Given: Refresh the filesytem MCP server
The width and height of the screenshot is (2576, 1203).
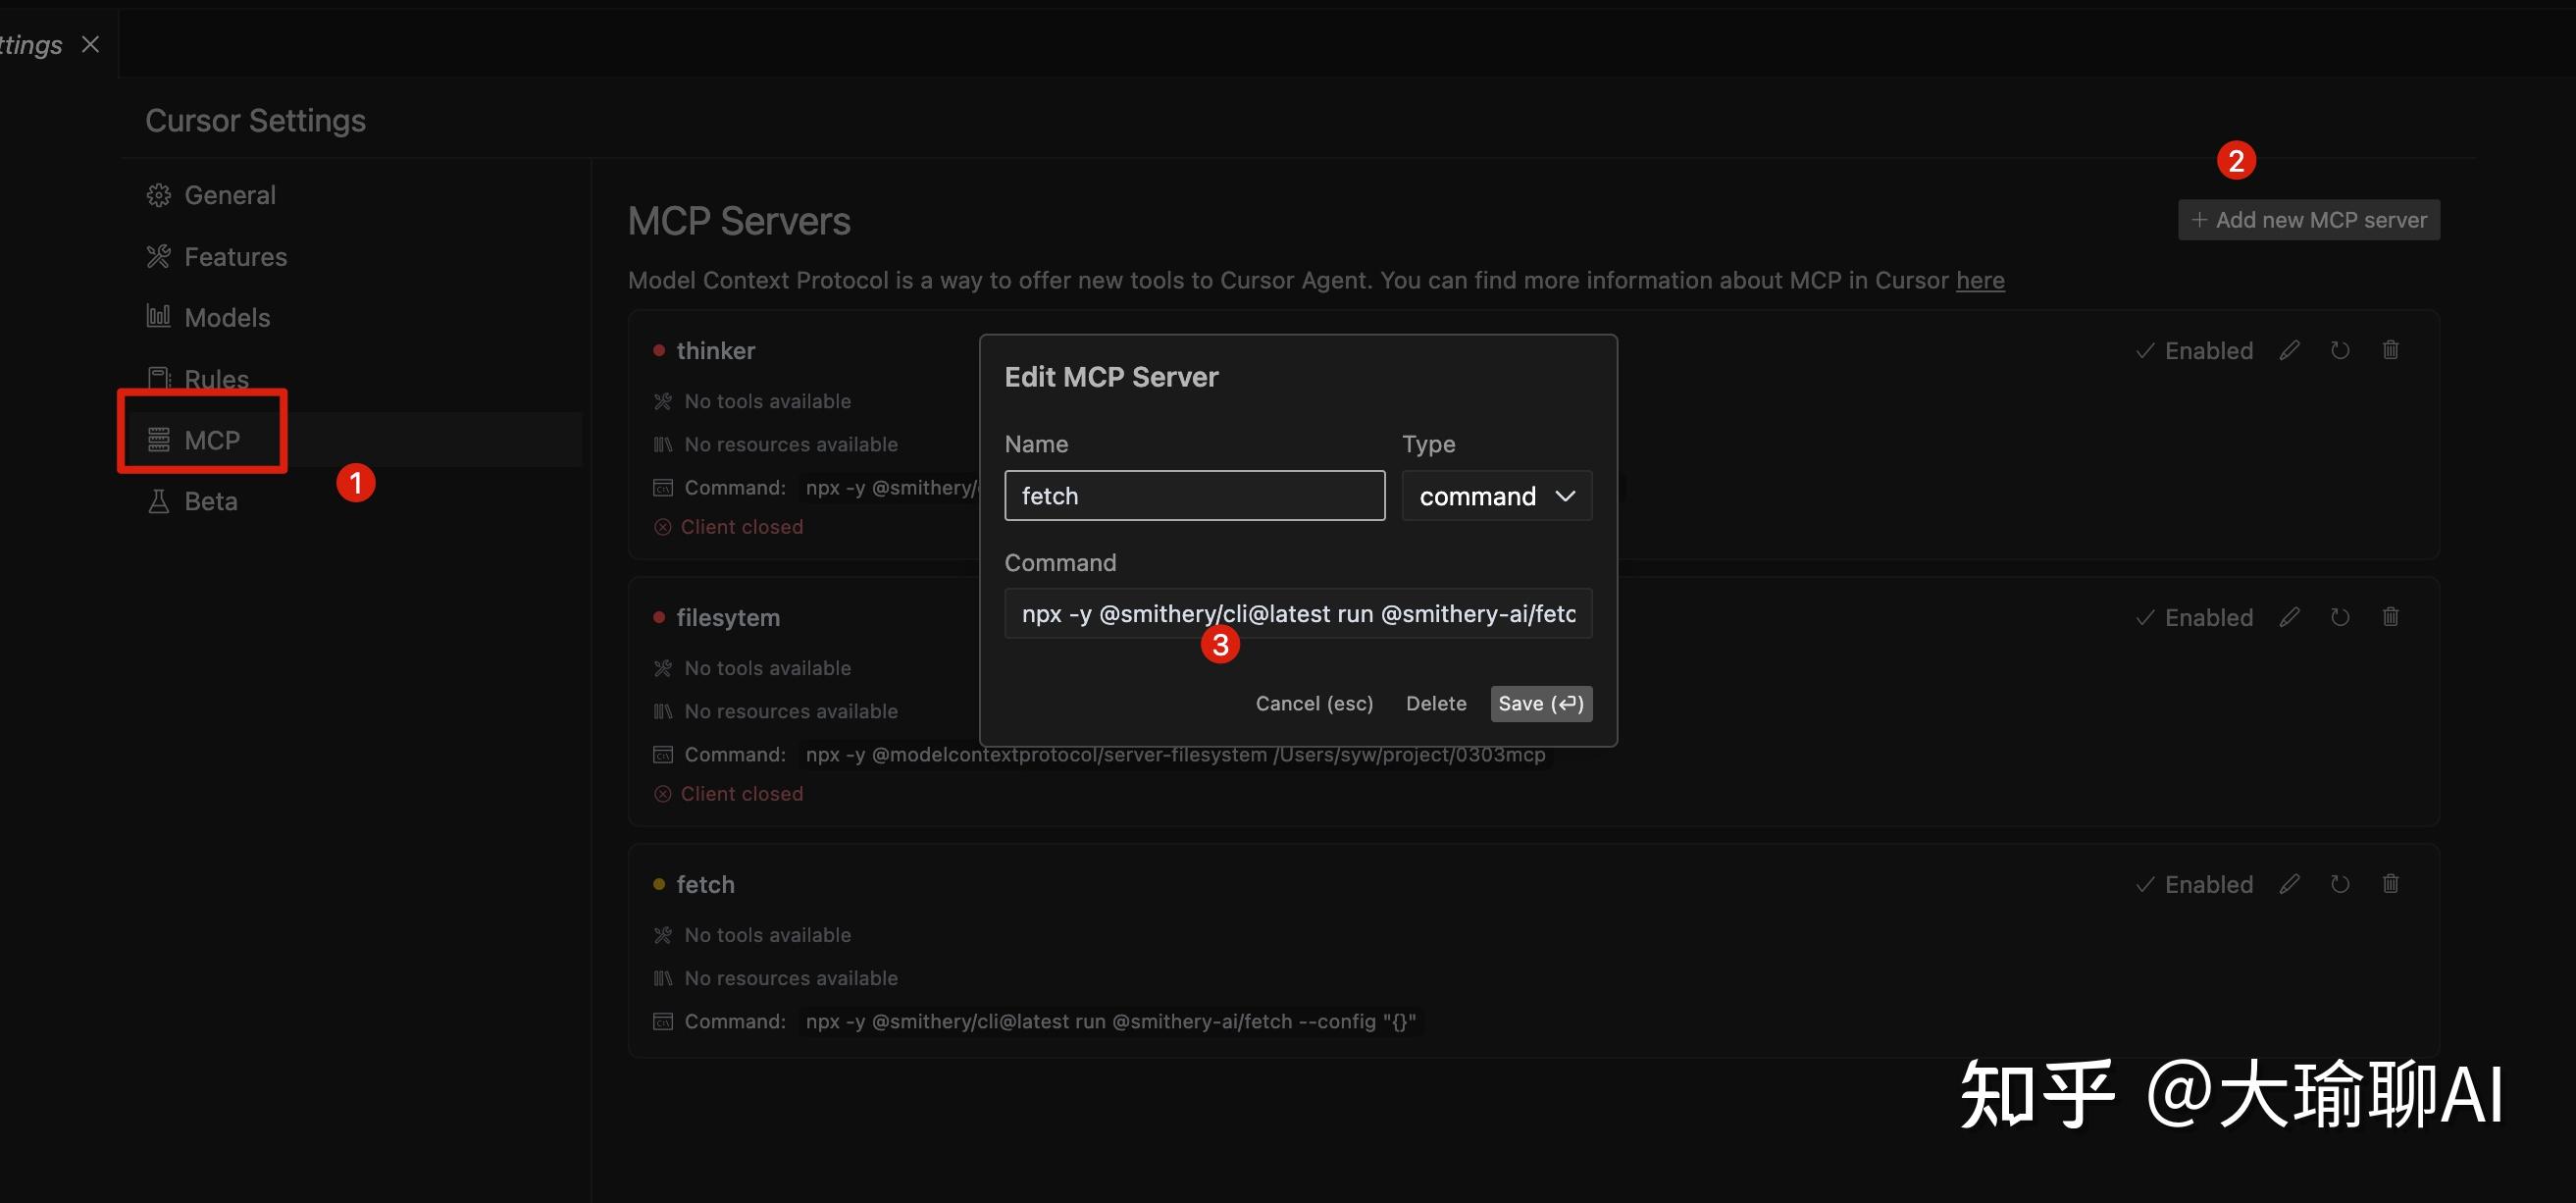Looking at the screenshot, I should 2339,617.
